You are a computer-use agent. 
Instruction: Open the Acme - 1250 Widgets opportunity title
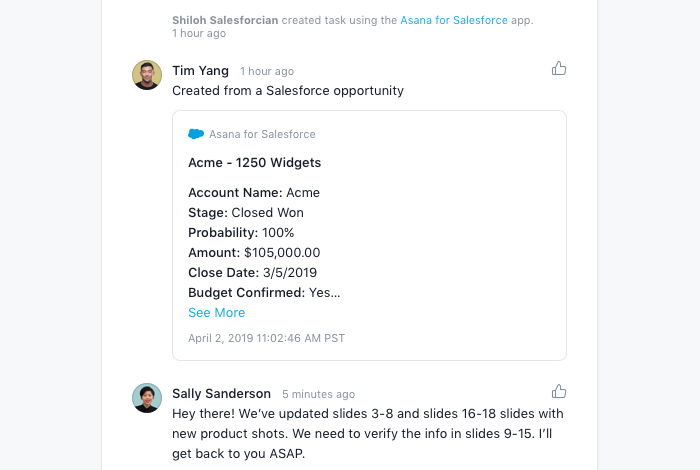click(254, 162)
